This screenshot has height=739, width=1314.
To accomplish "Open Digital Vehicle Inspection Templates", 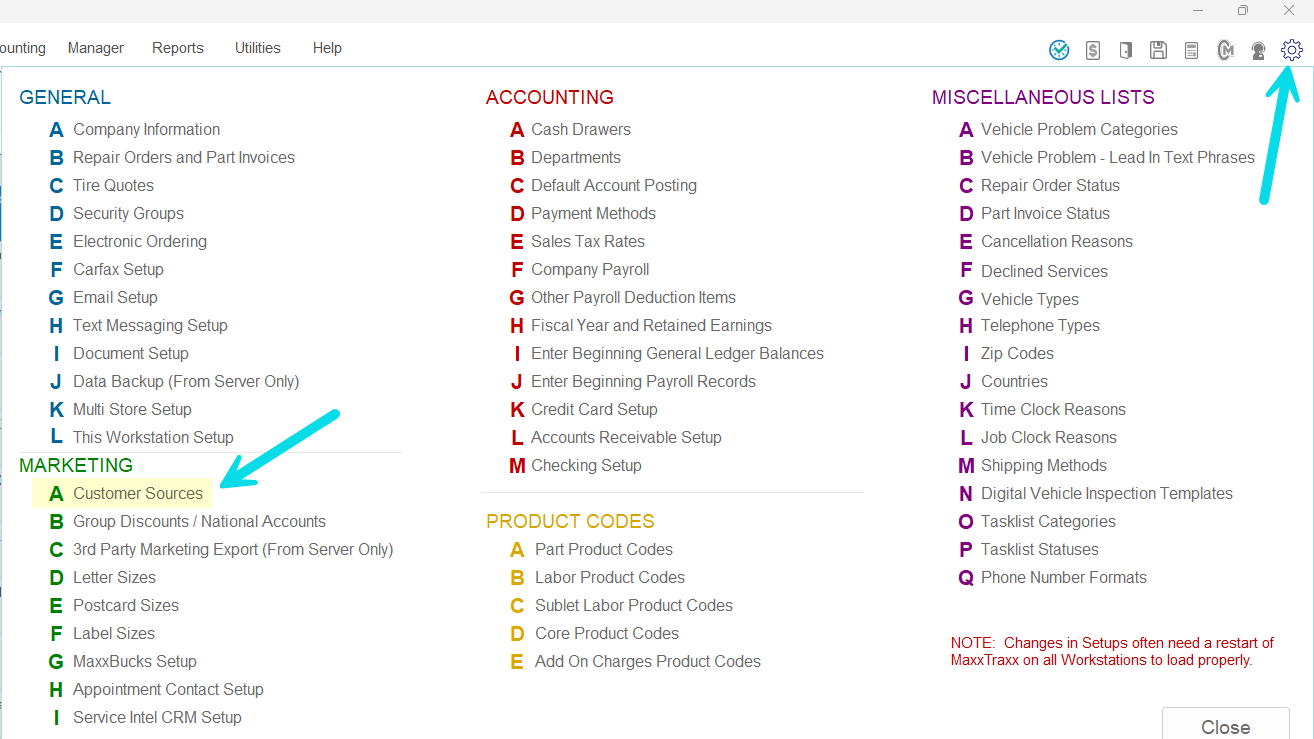I will tap(1106, 493).
